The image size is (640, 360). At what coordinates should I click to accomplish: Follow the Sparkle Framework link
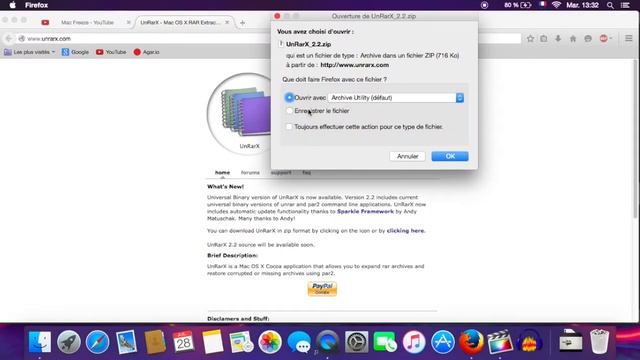coord(365,211)
